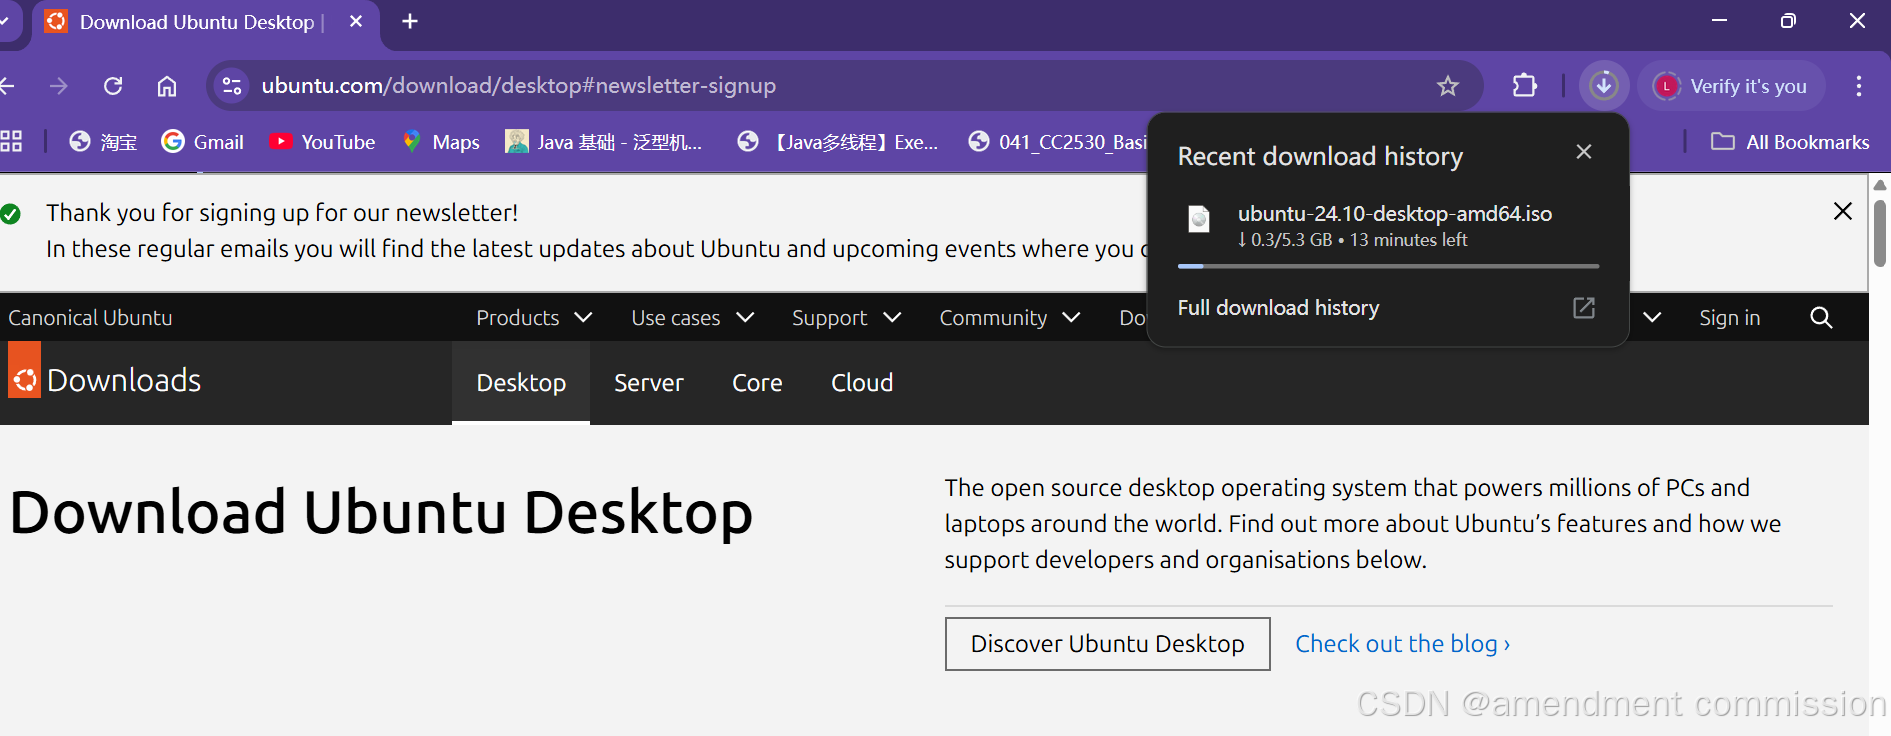
Task: Reload the Ubuntu download page
Action: (x=113, y=86)
